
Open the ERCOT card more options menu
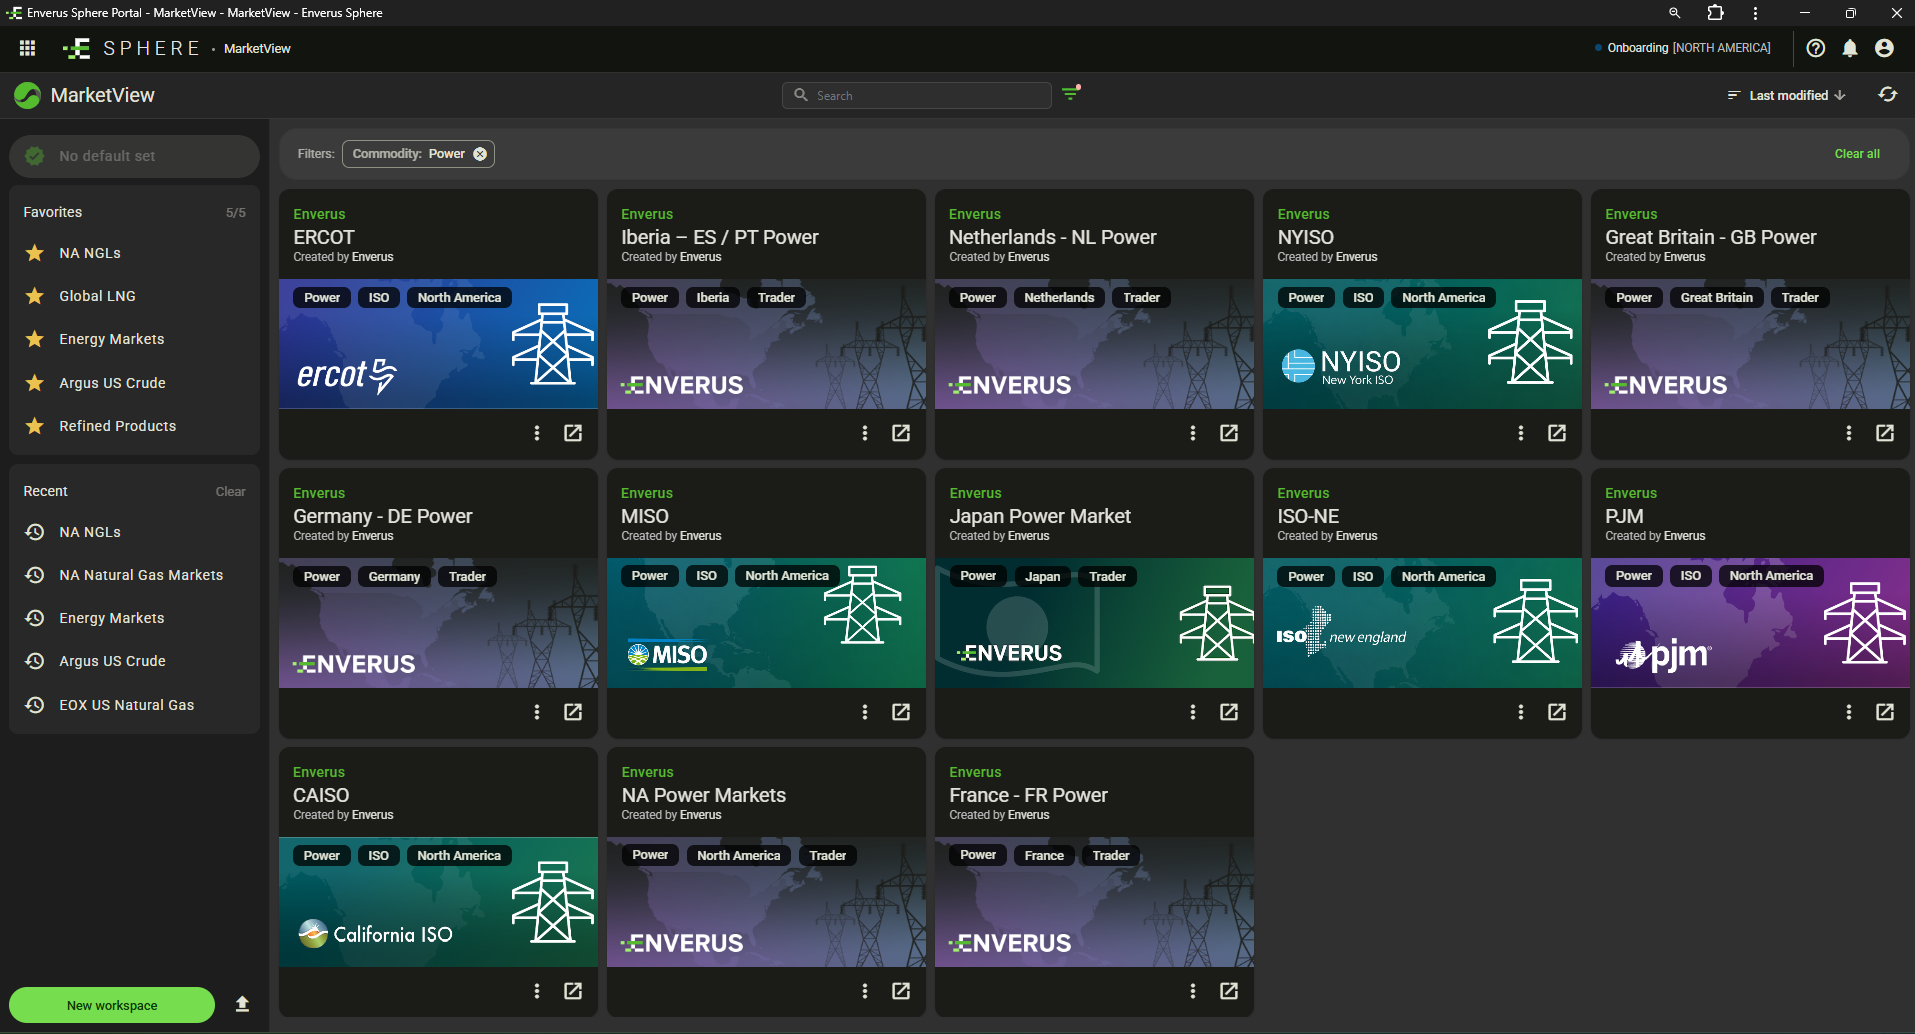(537, 433)
